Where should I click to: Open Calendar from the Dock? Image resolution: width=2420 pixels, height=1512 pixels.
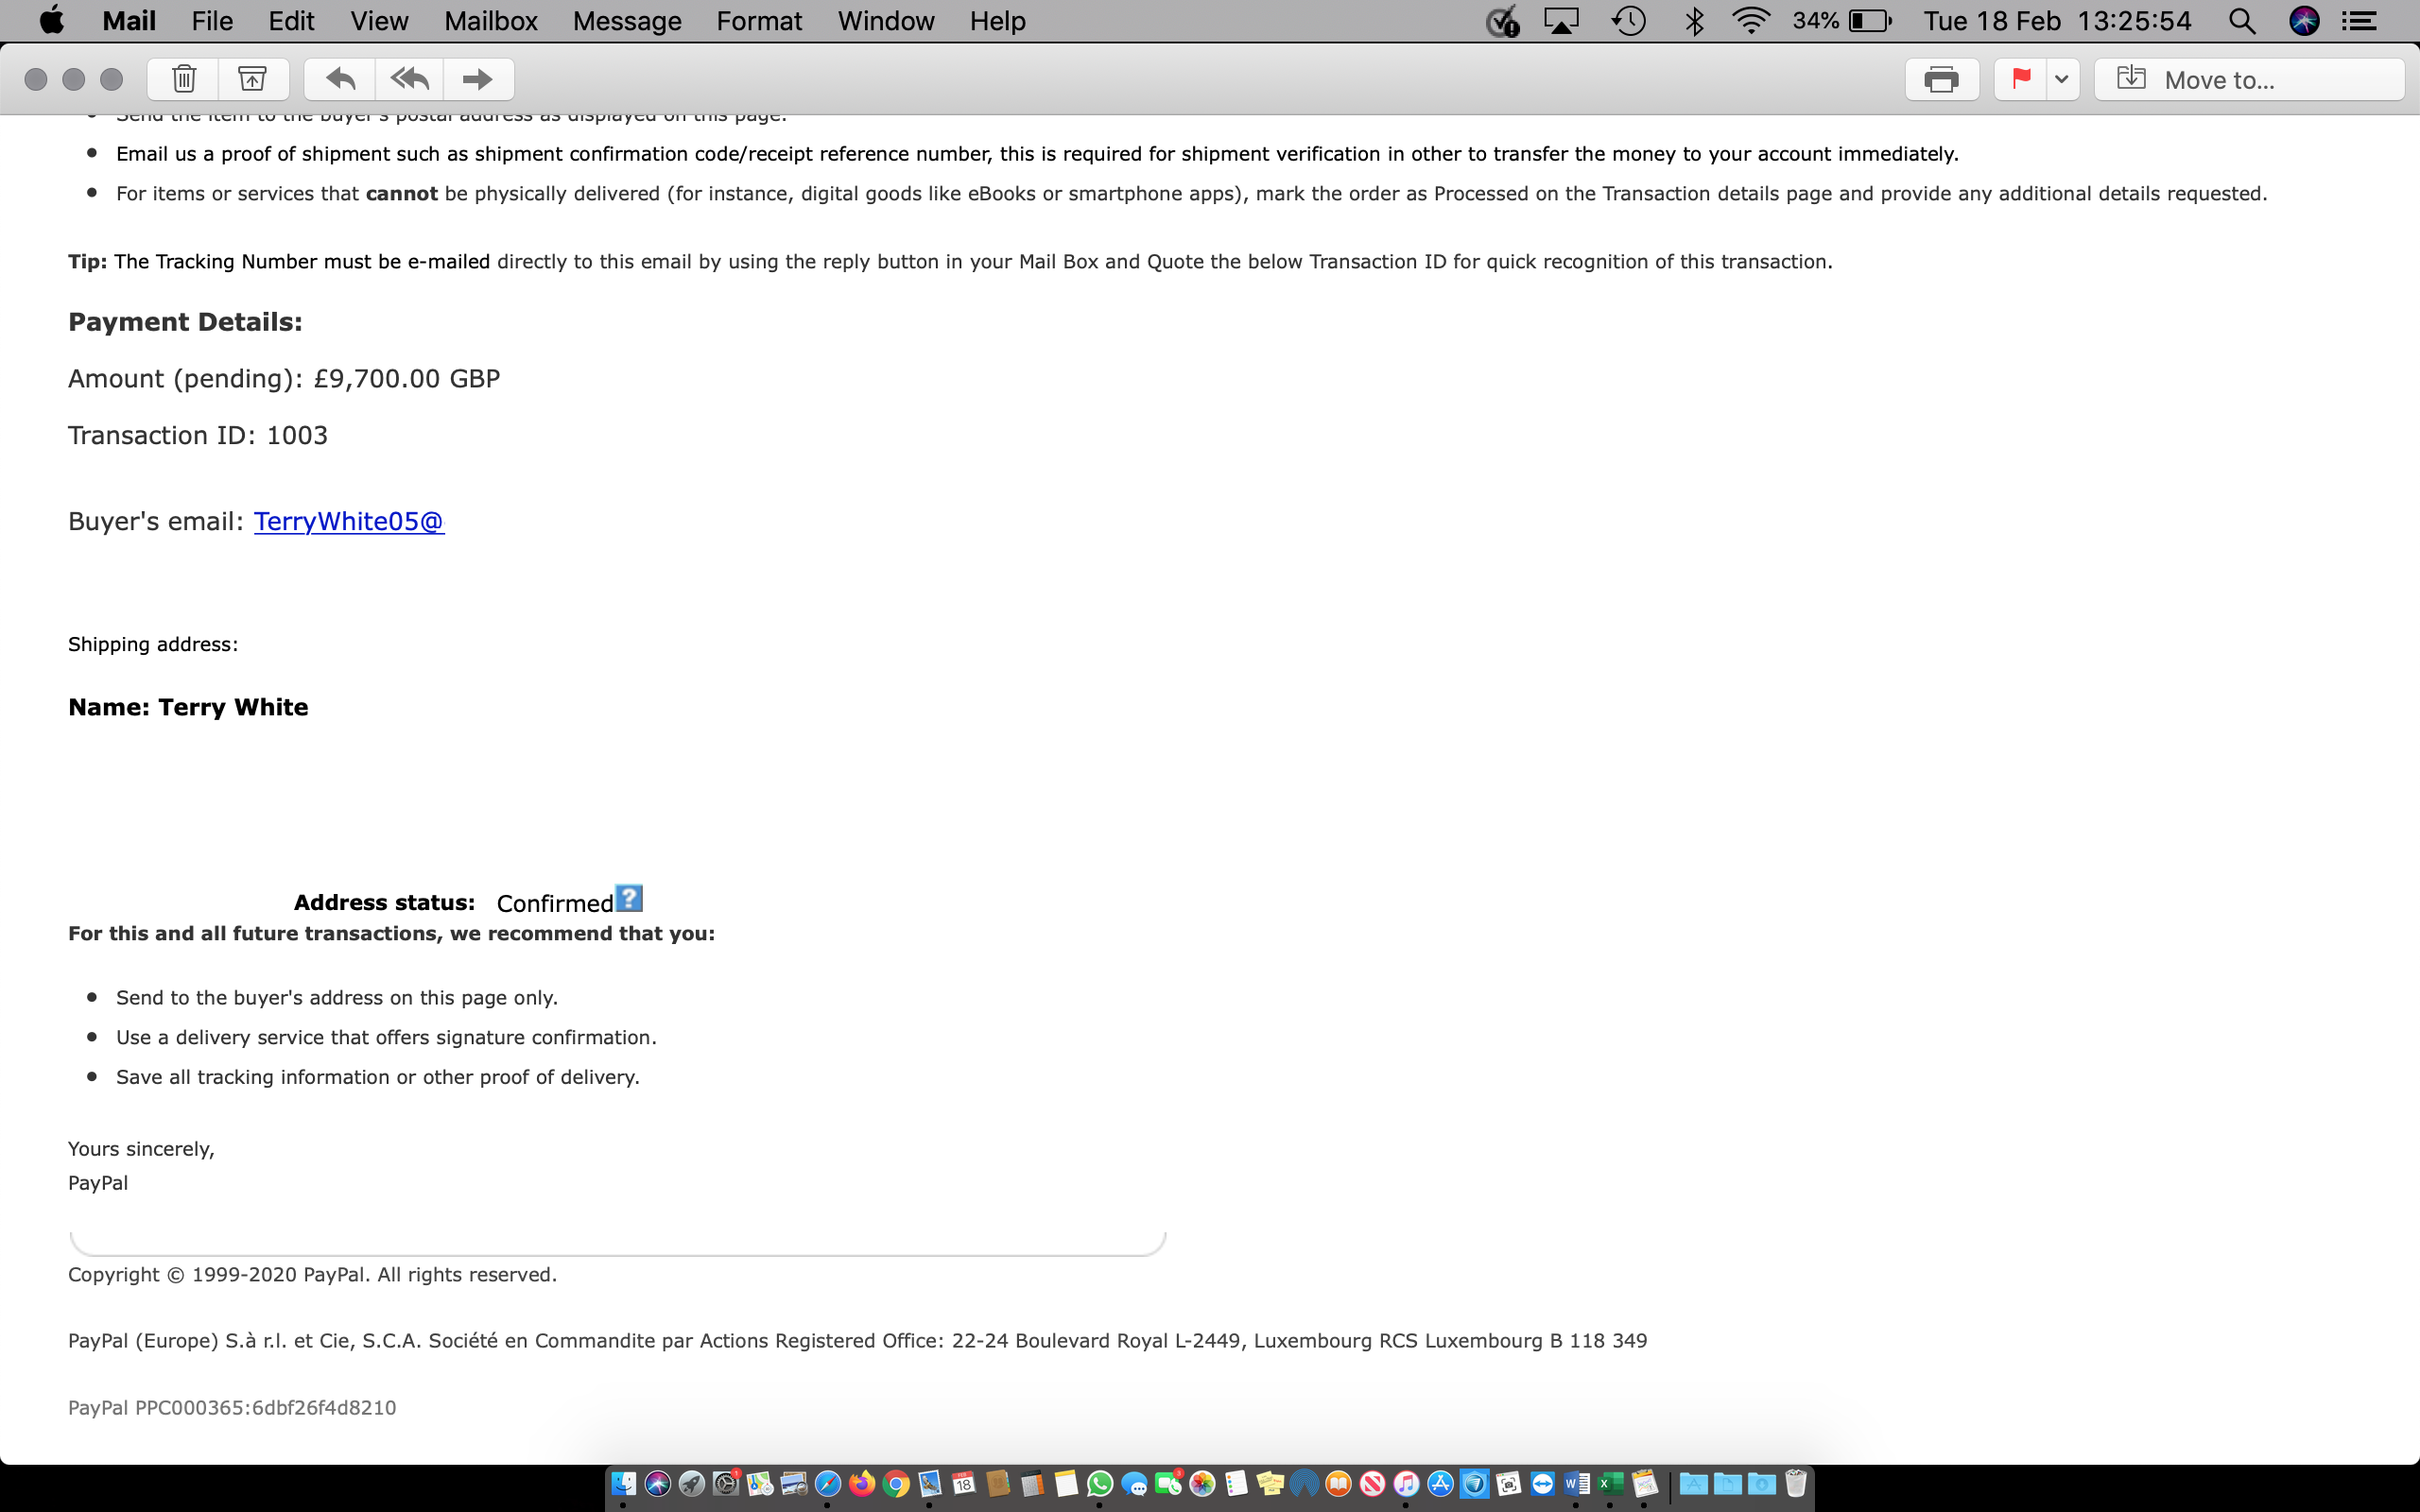pos(964,1484)
